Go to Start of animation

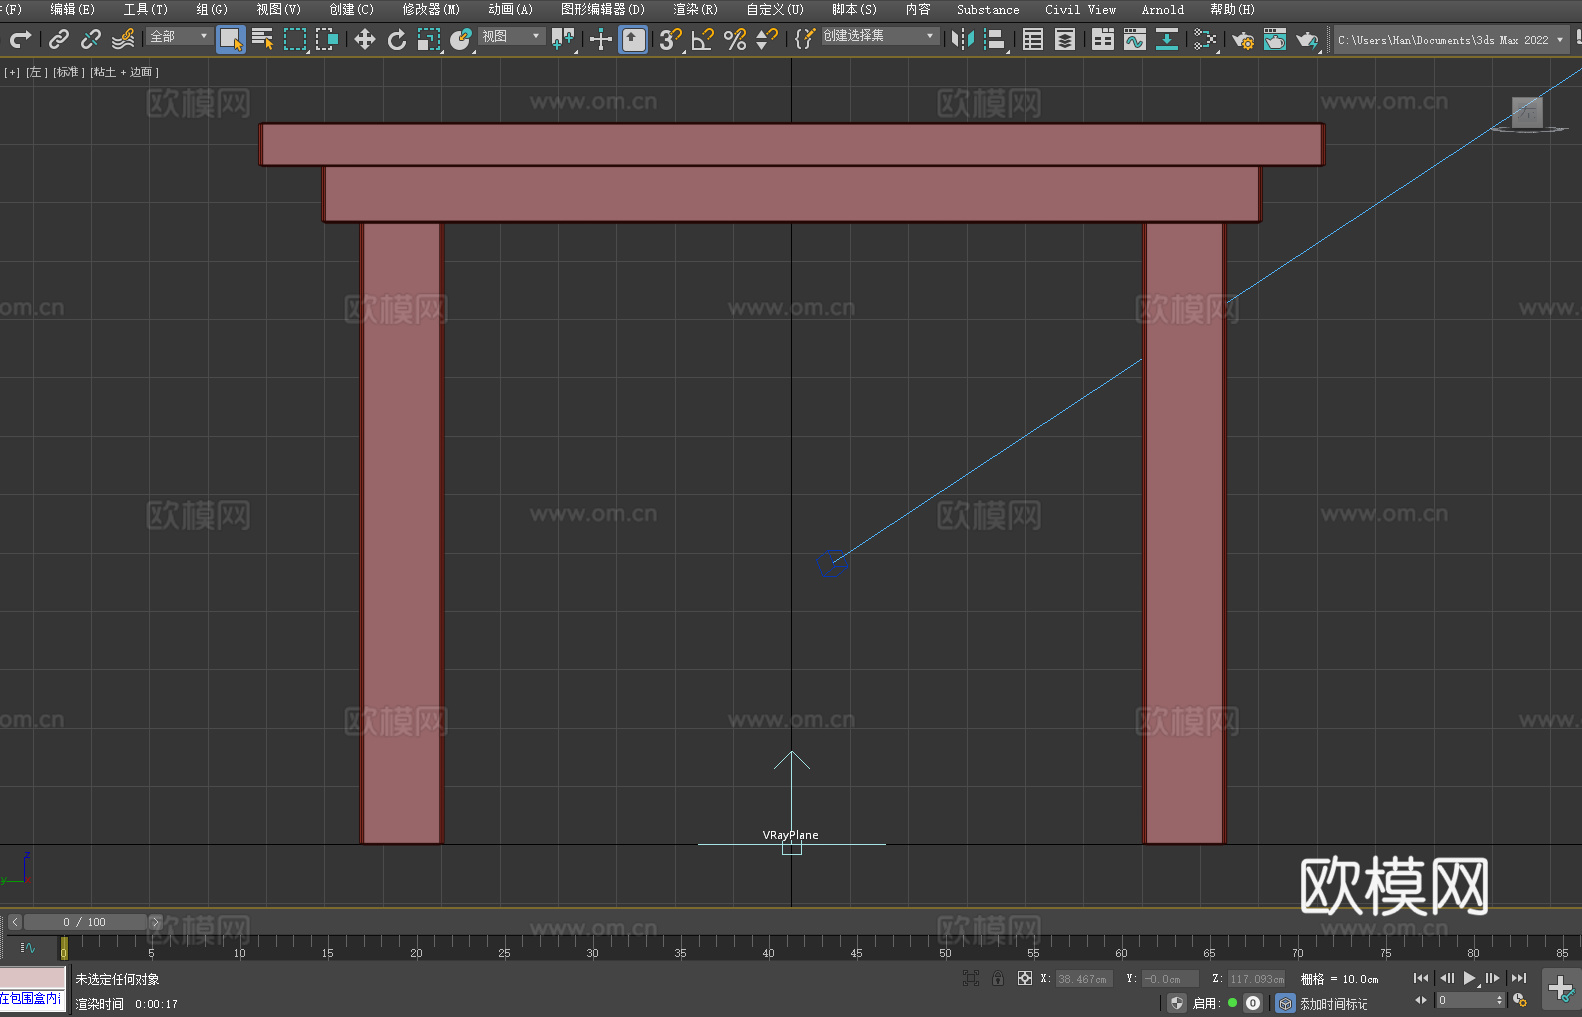click(1421, 978)
